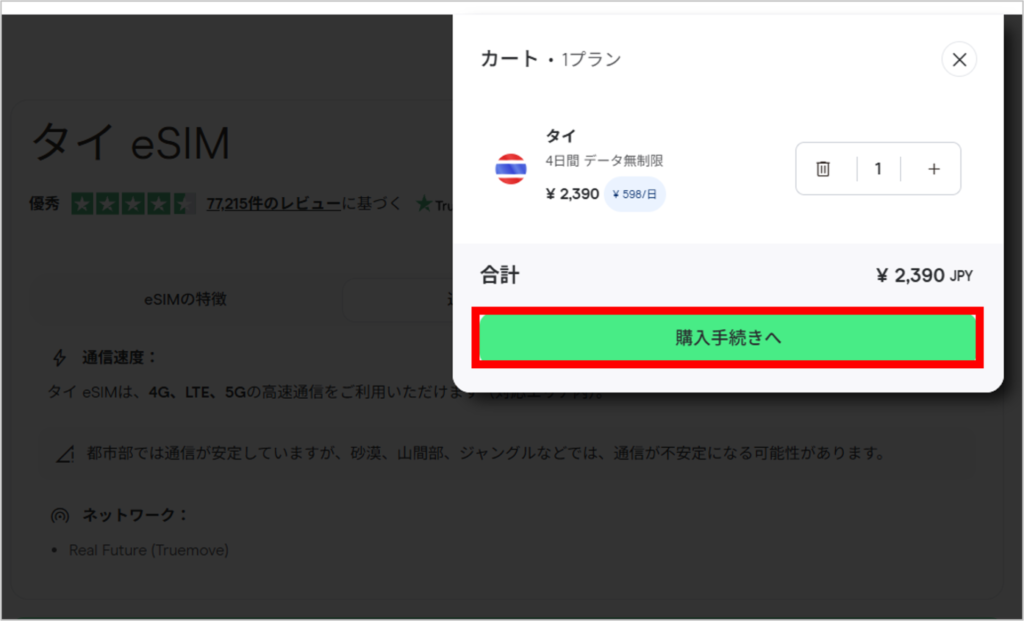The width and height of the screenshot is (1024, 621).
Task: Click the trash icon to remove the plan
Action: pos(824,169)
